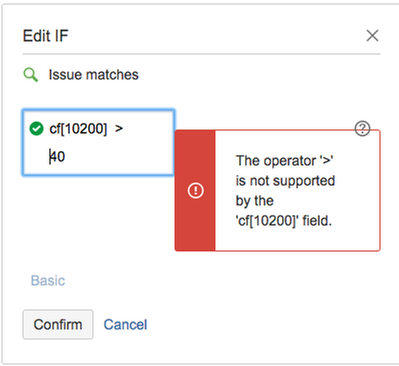Click the white exclamation error icon
The image size is (399, 366).
click(x=196, y=190)
